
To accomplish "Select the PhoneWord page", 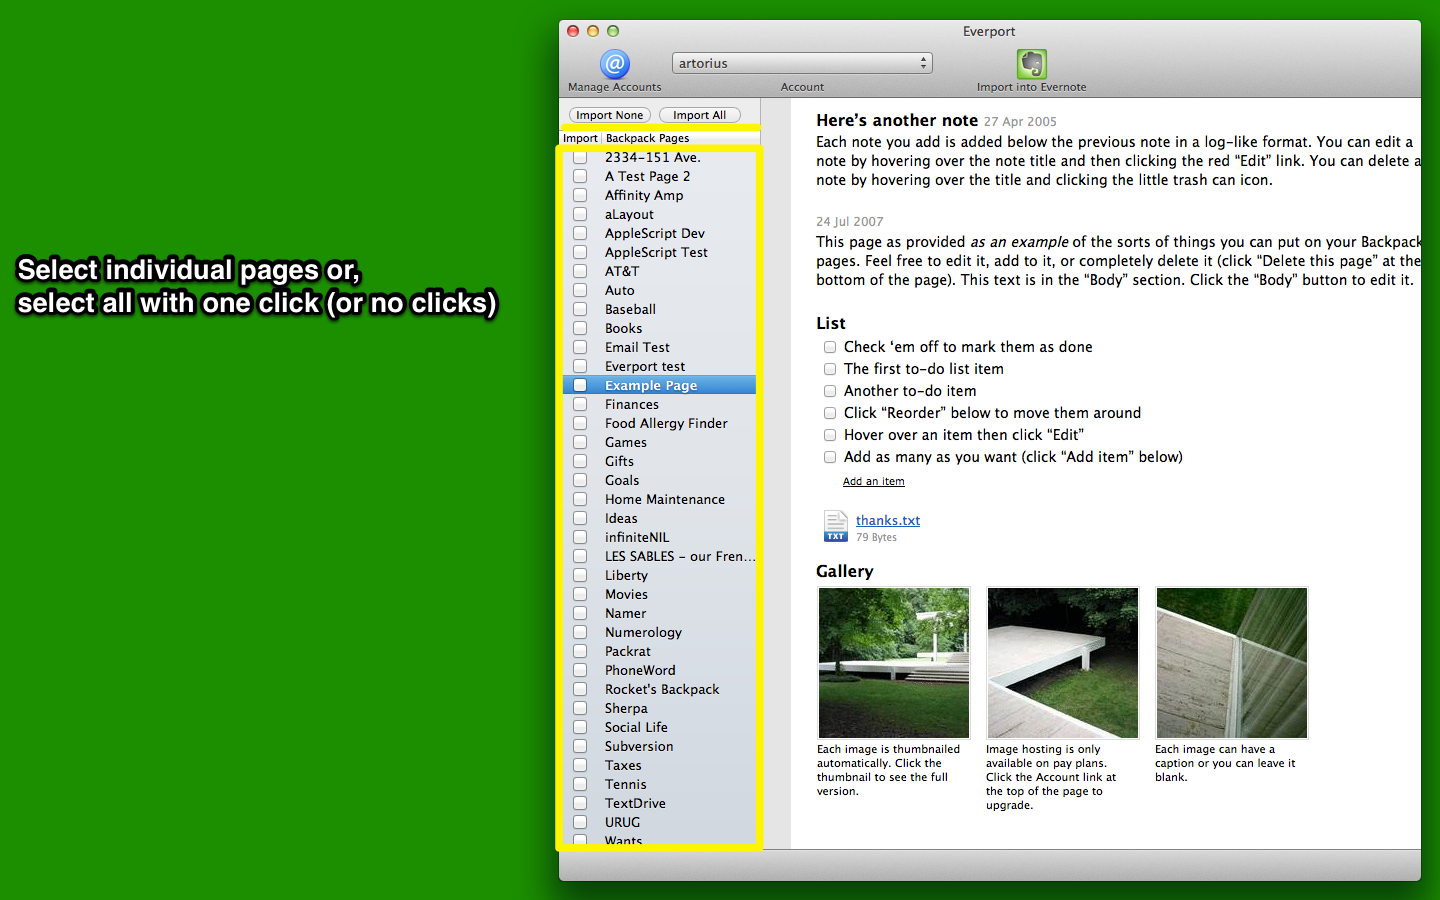I will point(660,670).
